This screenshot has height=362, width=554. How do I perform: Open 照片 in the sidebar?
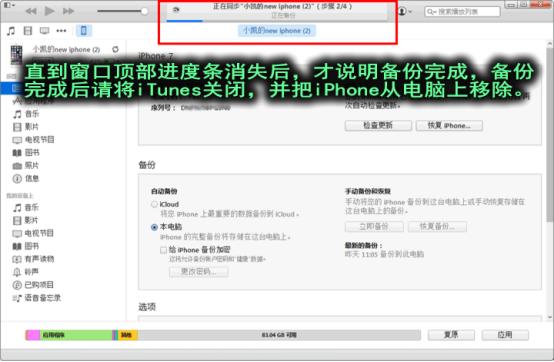point(26,165)
